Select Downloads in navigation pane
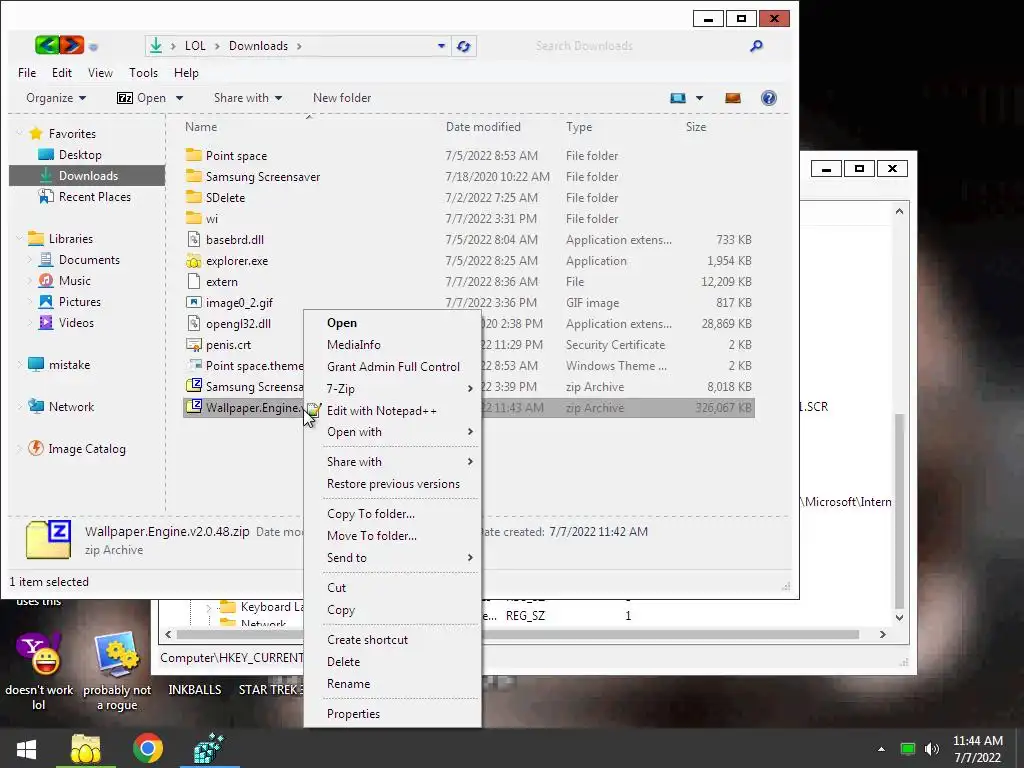 tap(87, 176)
